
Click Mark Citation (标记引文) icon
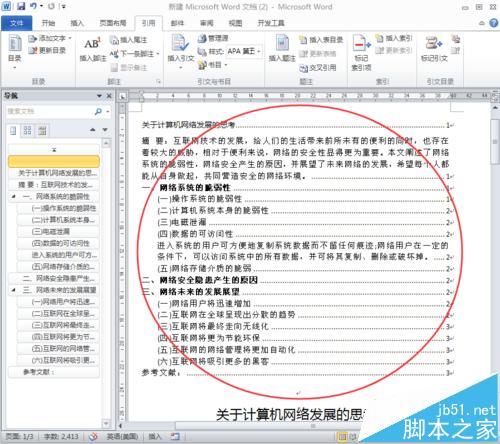[434, 49]
